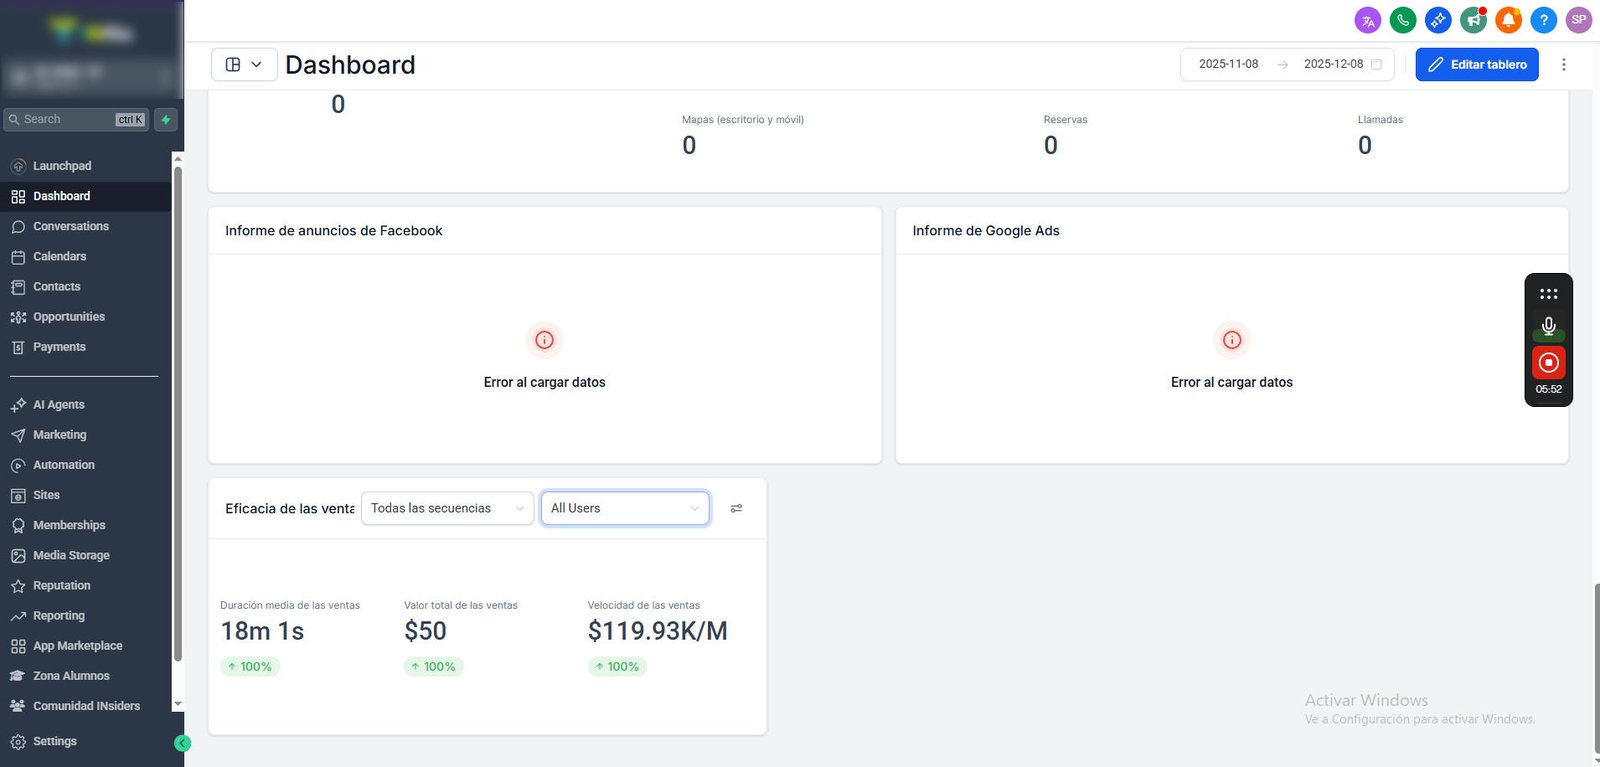Click the green phone dialer icon
The width and height of the screenshot is (1600, 767).
pos(1403,20)
